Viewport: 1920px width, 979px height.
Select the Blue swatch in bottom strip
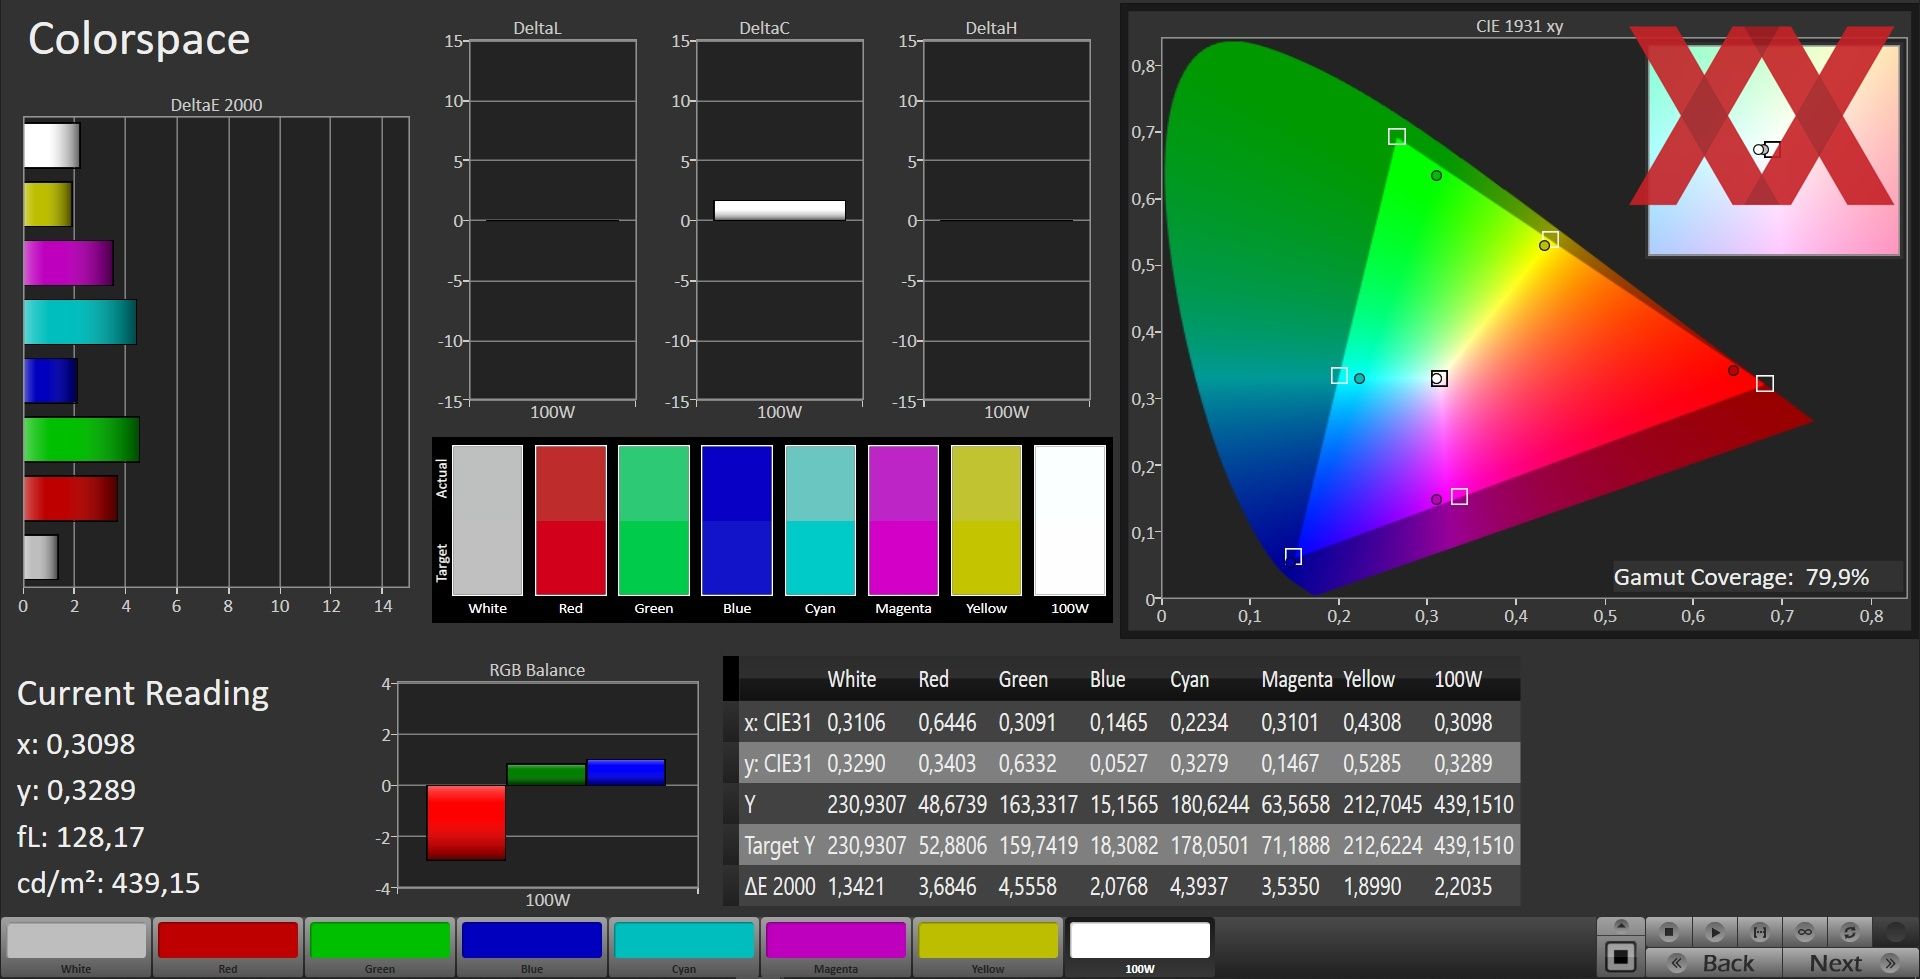pos(532,947)
